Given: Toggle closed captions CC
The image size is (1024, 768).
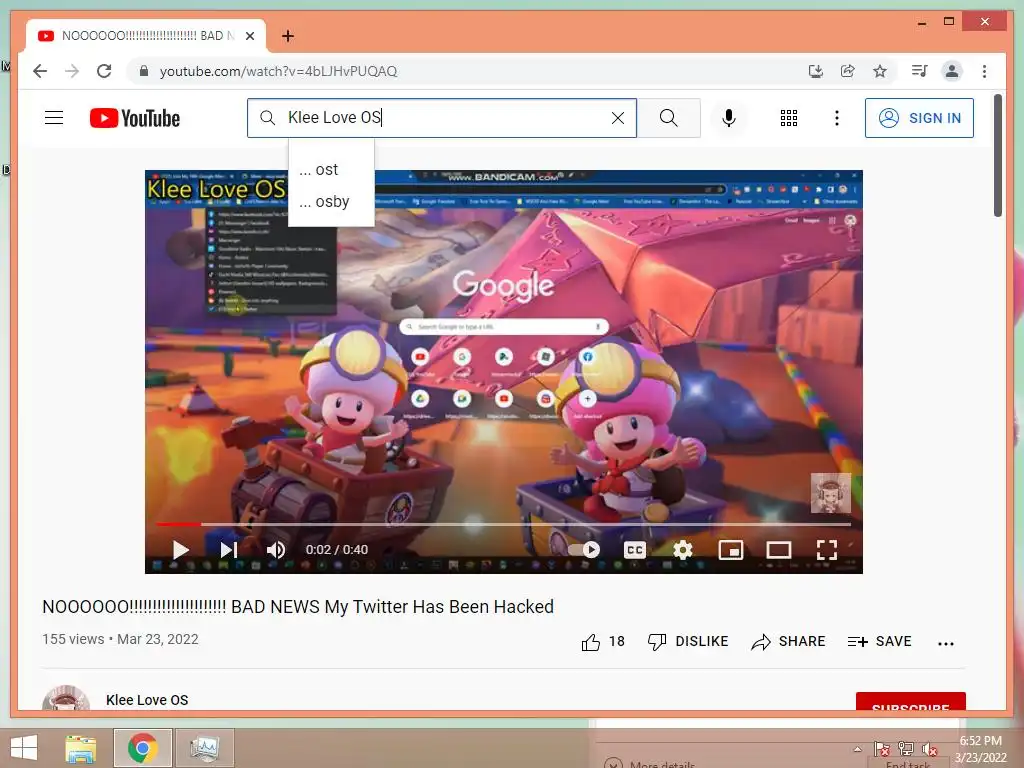Looking at the screenshot, I should [635, 550].
